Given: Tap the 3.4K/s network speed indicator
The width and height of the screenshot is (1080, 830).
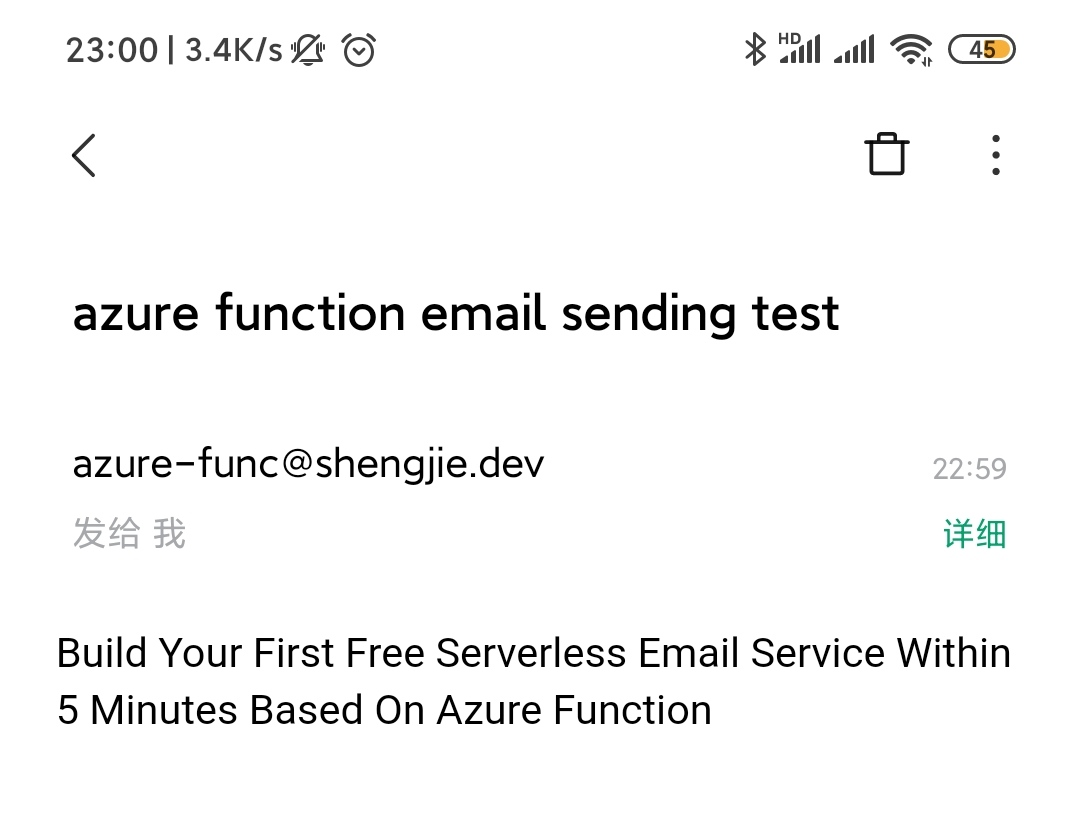Looking at the screenshot, I should (234, 50).
